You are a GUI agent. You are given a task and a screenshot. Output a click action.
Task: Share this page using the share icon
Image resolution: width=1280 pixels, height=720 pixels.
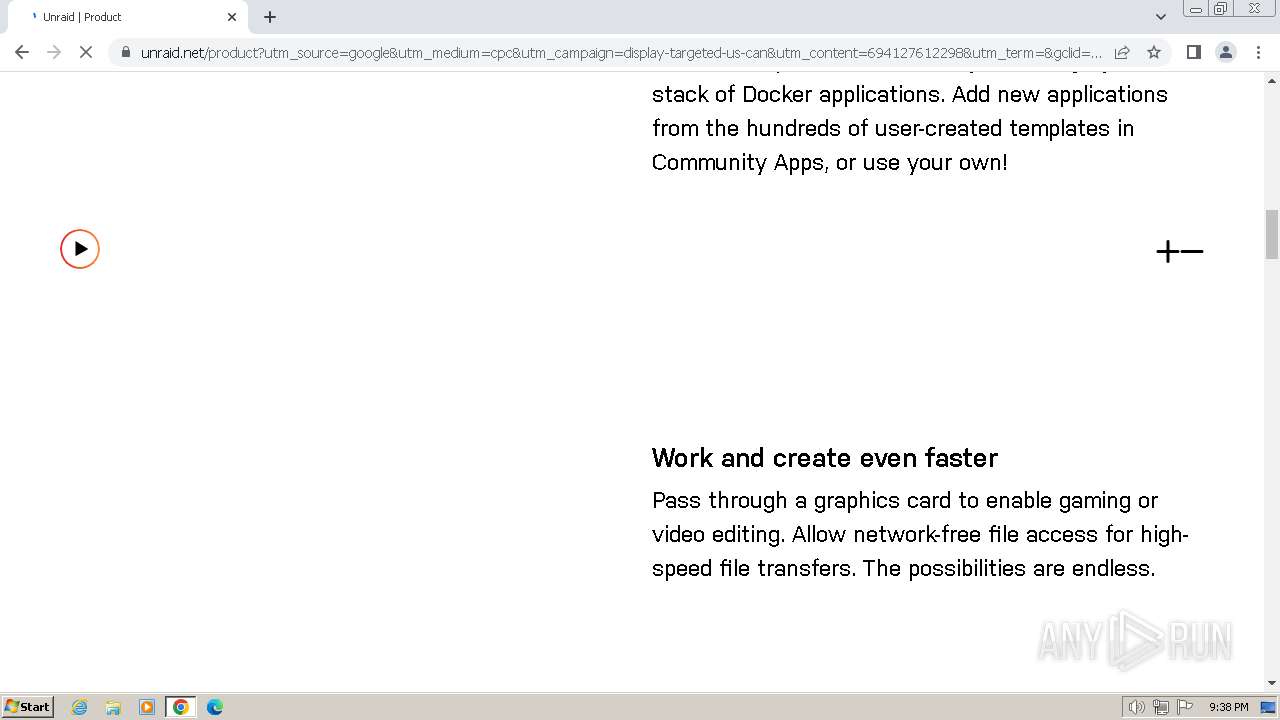pos(1122,52)
